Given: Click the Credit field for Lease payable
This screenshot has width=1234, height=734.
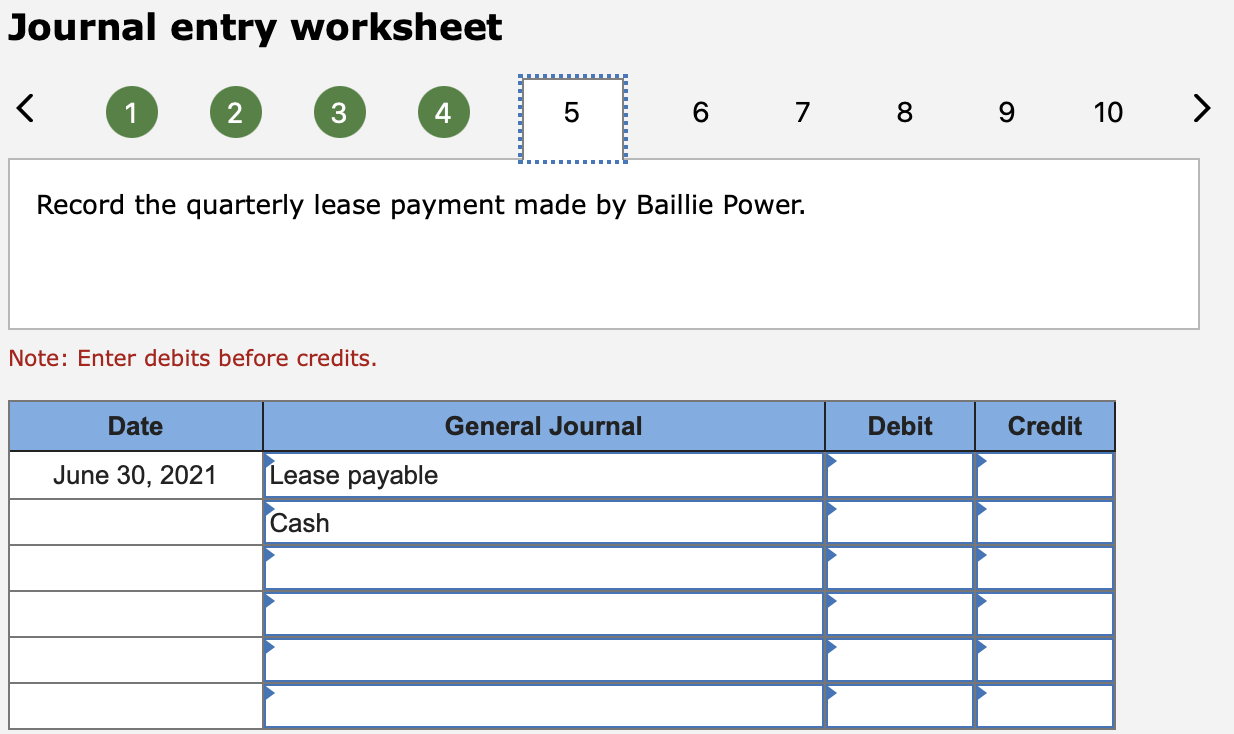Looking at the screenshot, I should 1045,475.
